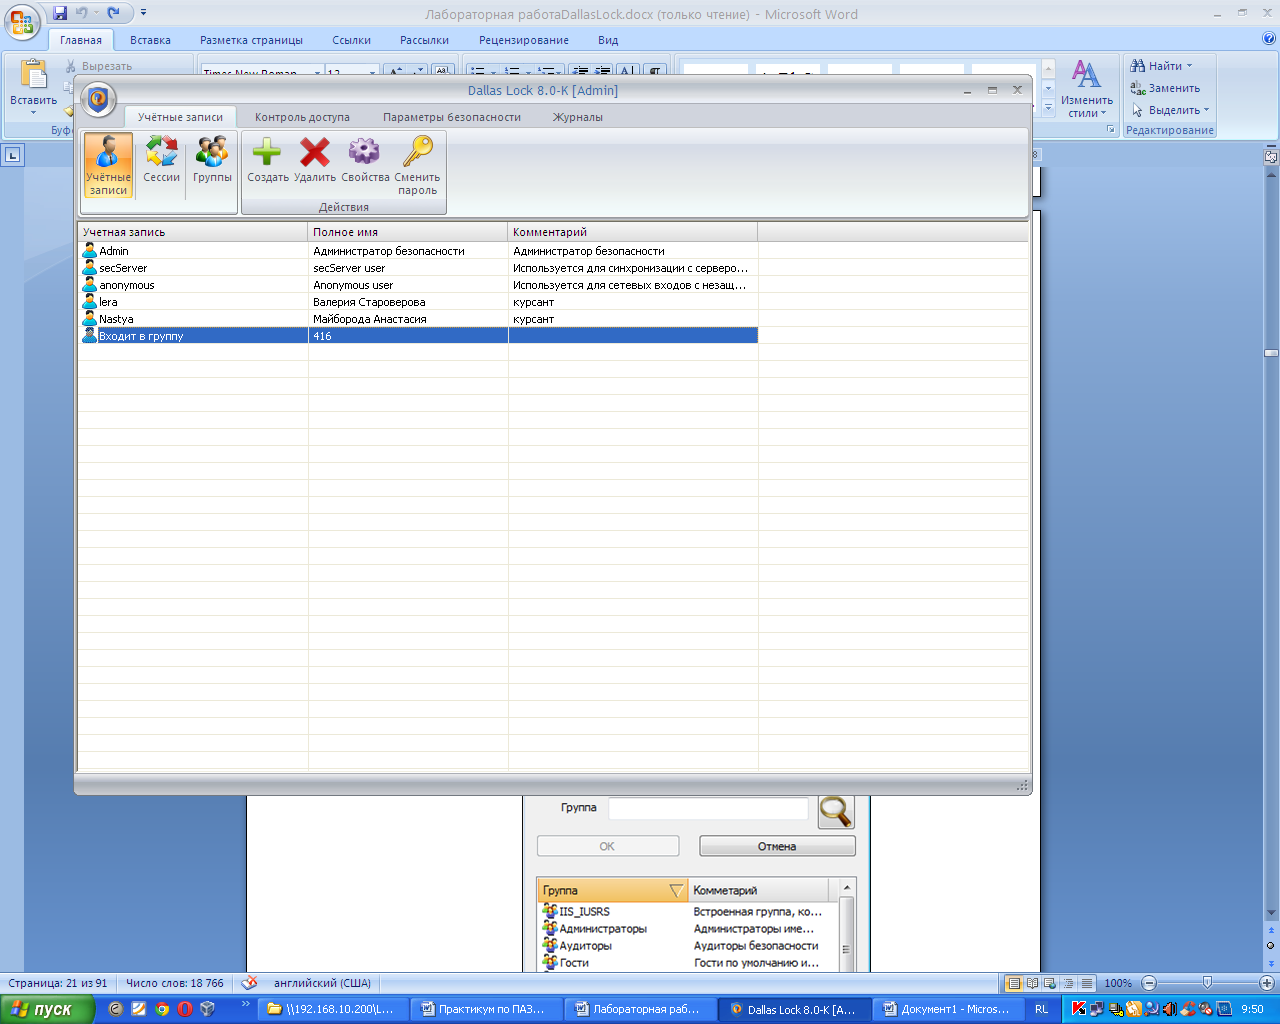Click the Отмена button
The height and width of the screenshot is (1024, 1280).
point(777,846)
